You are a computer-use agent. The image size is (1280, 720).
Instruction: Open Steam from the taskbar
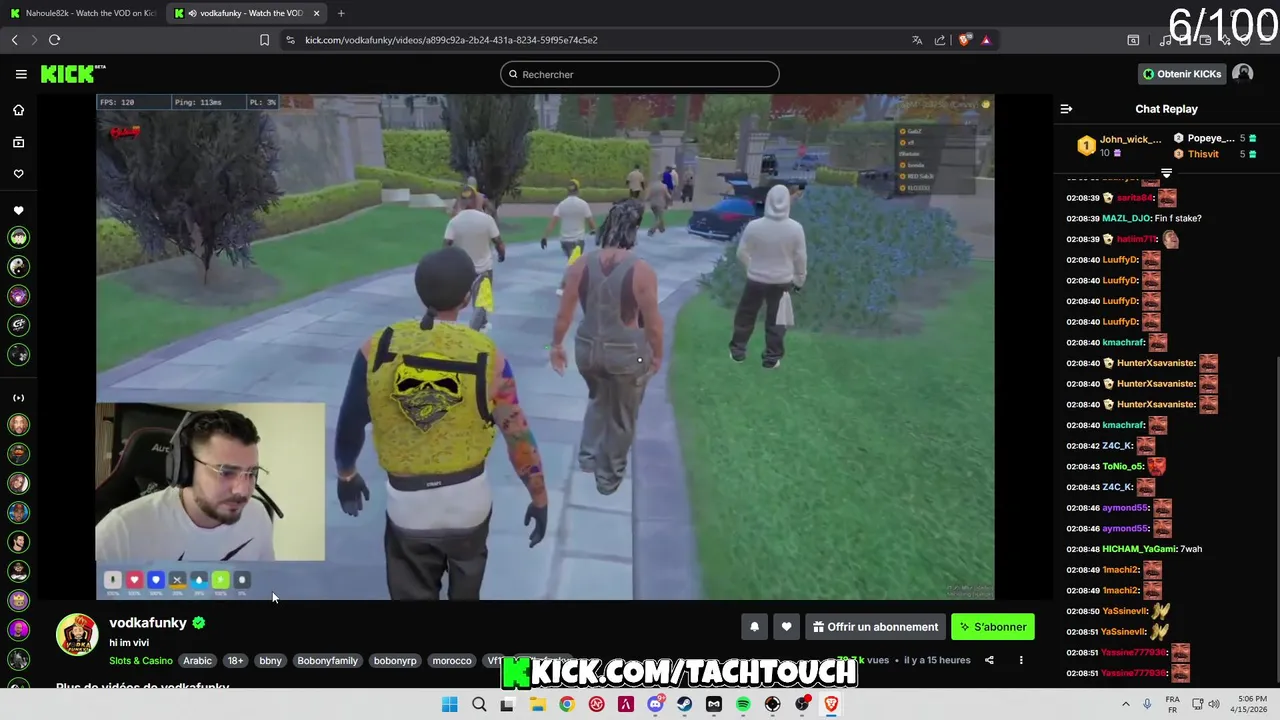click(x=684, y=704)
